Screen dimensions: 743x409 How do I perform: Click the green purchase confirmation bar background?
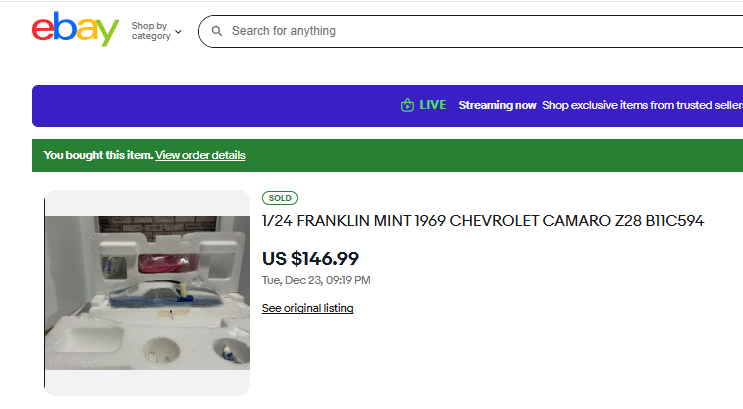[500, 155]
